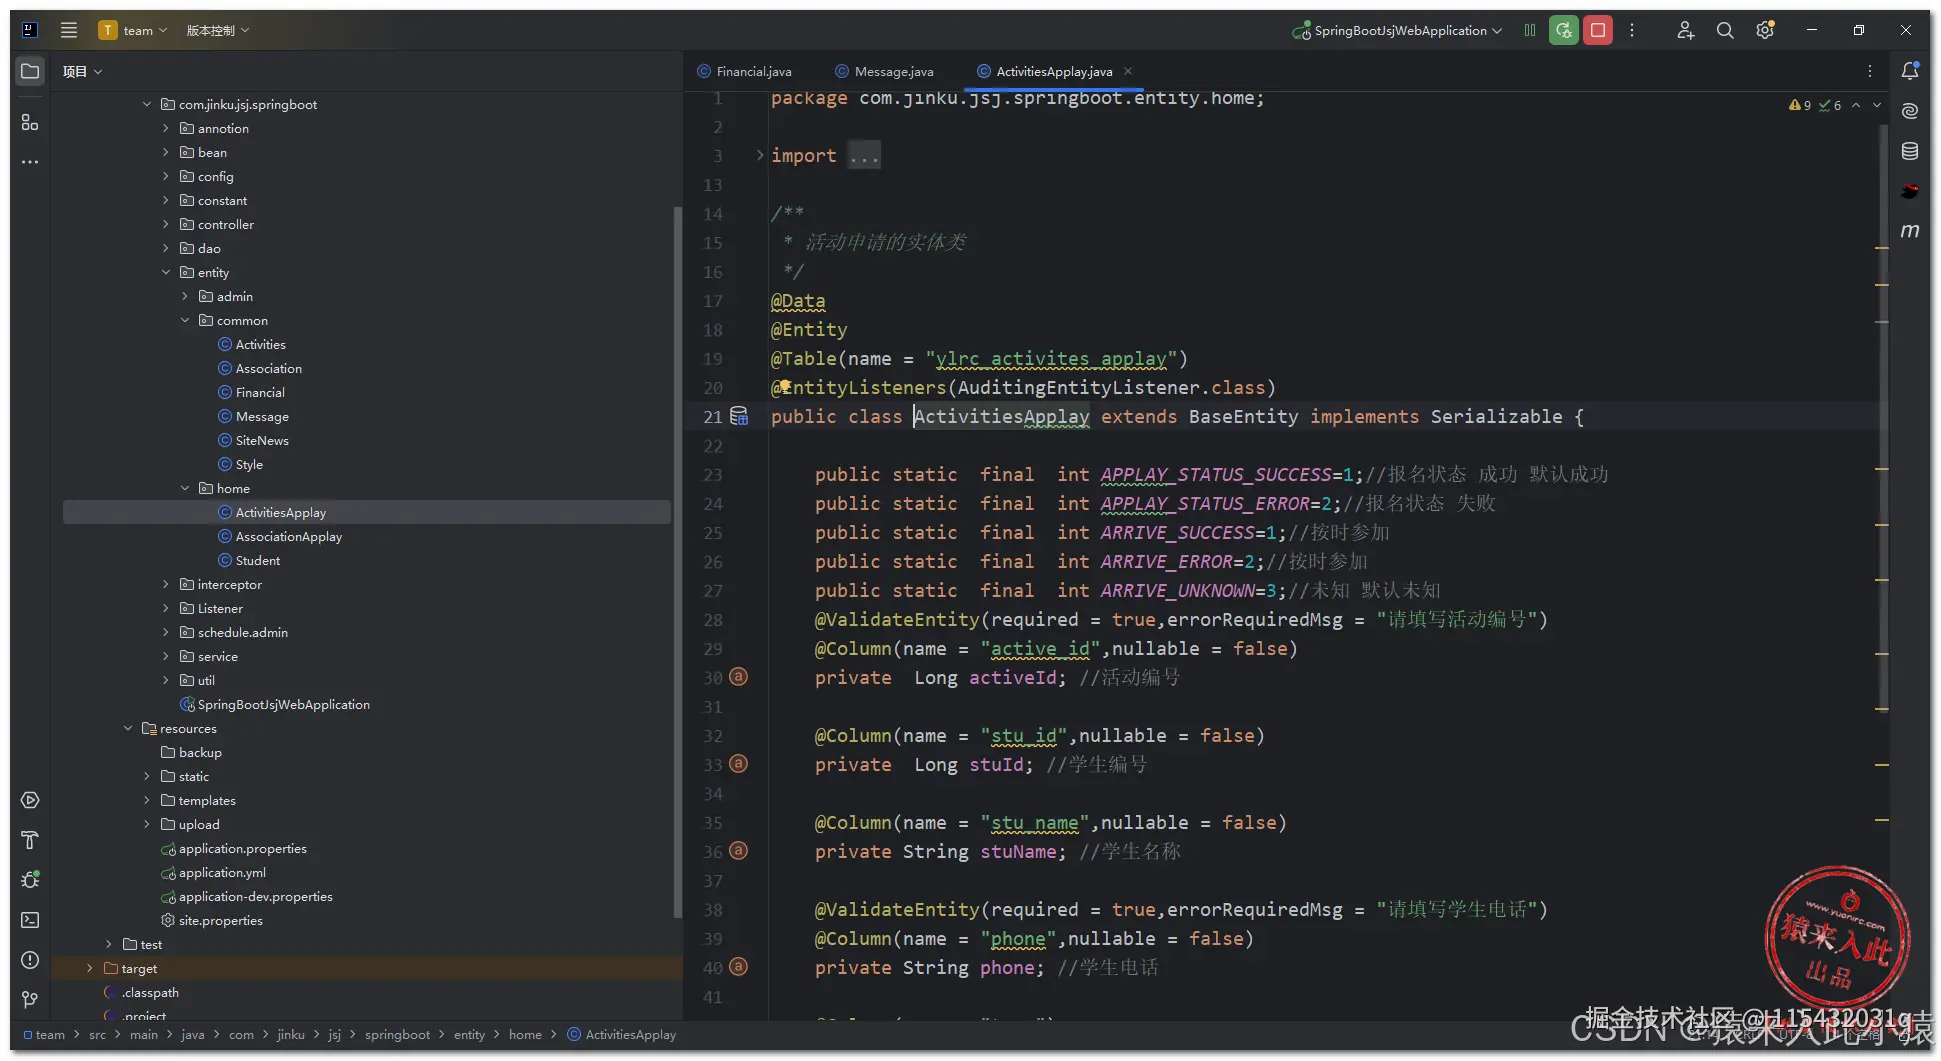
Task: Click the lightbulb intention icon on line 20
Action: click(x=785, y=386)
